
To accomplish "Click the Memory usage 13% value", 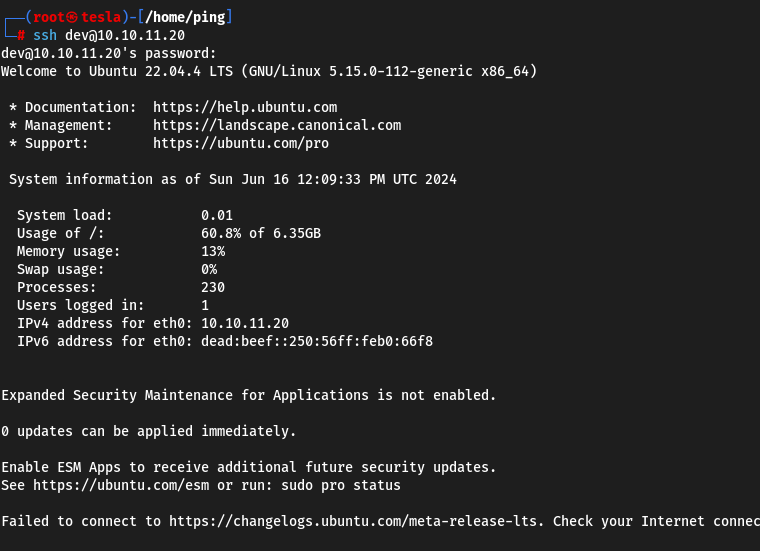I will click(x=213, y=252).
